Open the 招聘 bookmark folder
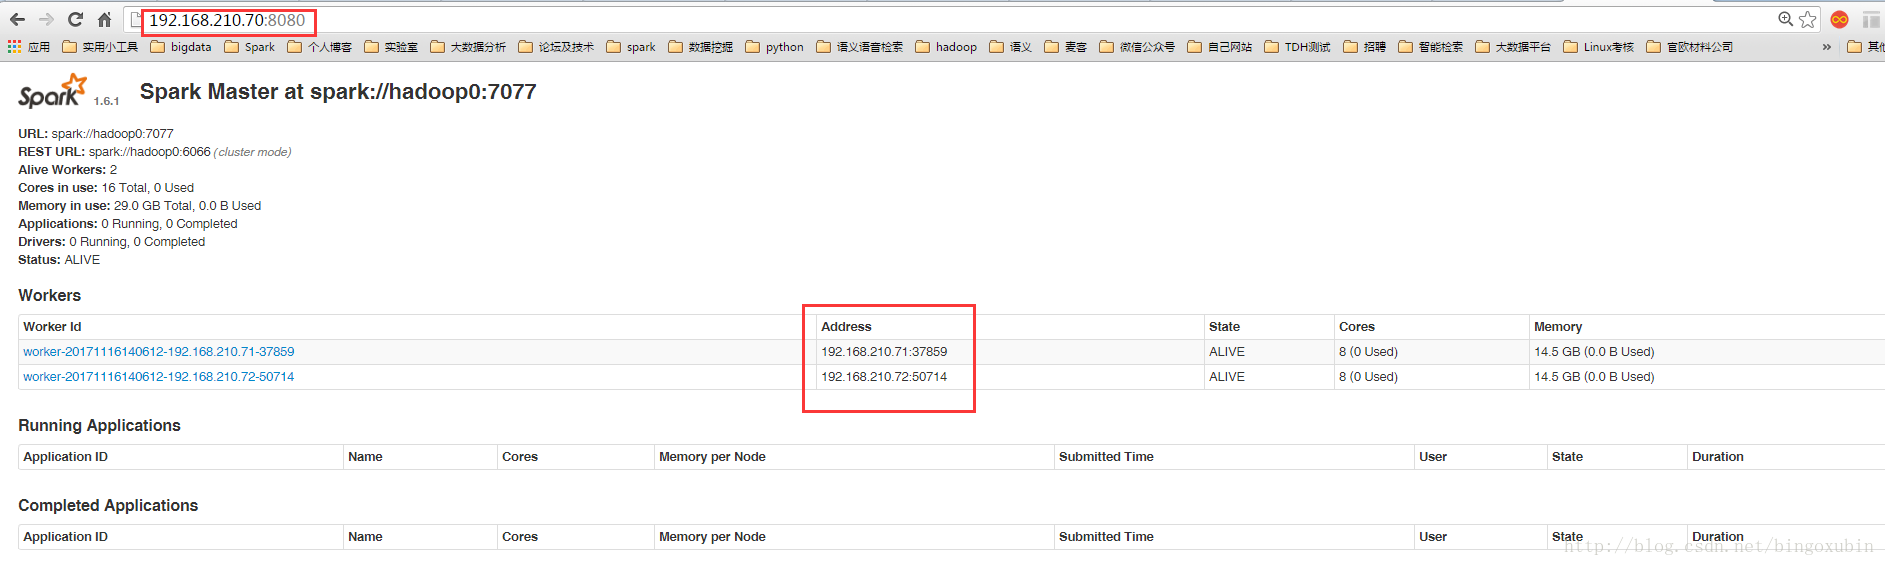The image size is (1885, 566). 1365,47
